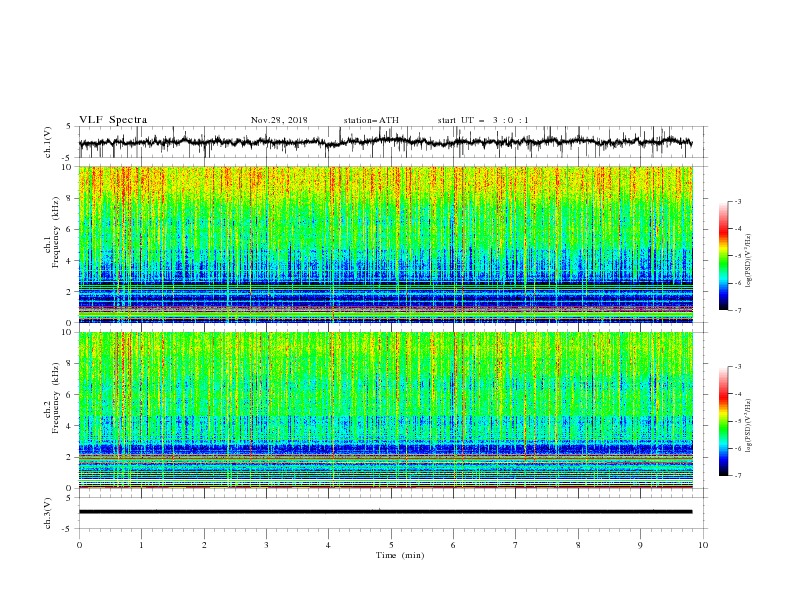This screenshot has height=612, width=792.
Task: Click the 'ch.1(V)' waveform axis label
Action: (x=48, y=142)
